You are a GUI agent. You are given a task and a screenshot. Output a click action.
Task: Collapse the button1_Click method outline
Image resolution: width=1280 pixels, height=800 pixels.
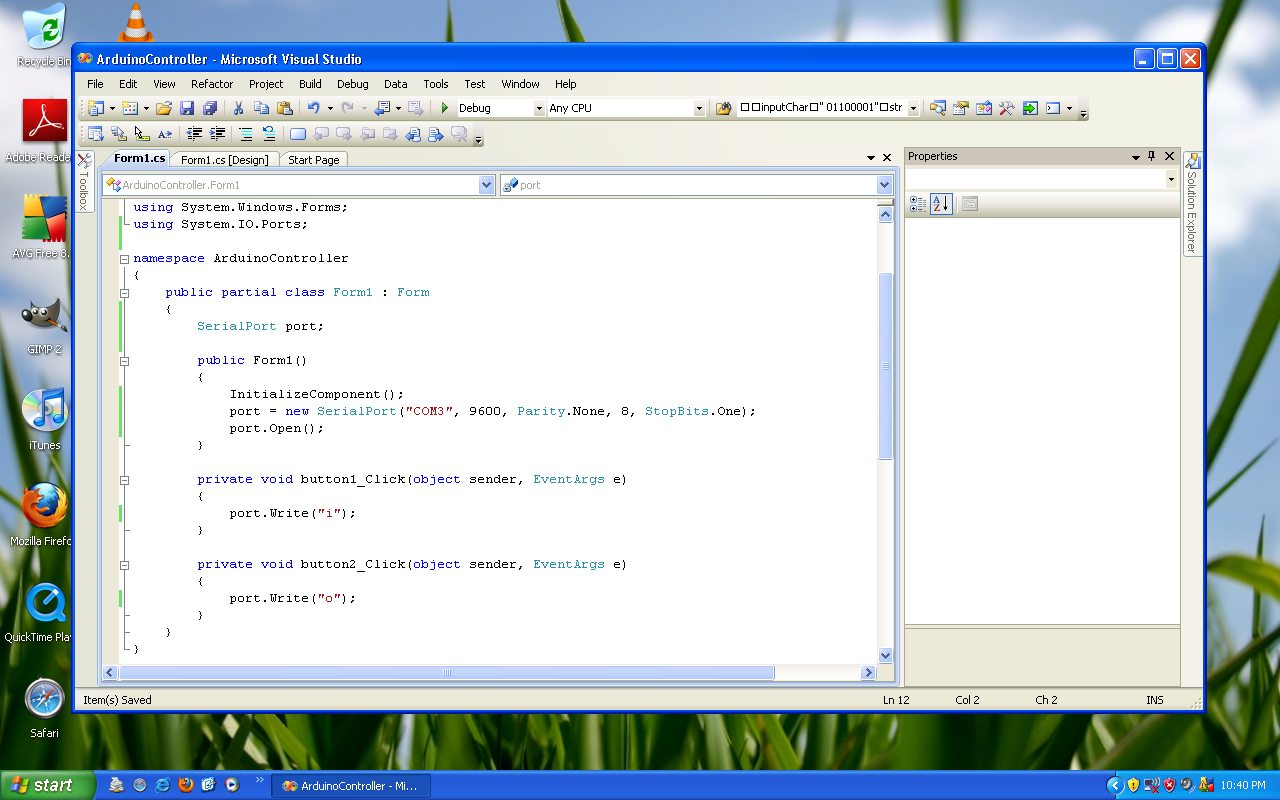(x=125, y=480)
